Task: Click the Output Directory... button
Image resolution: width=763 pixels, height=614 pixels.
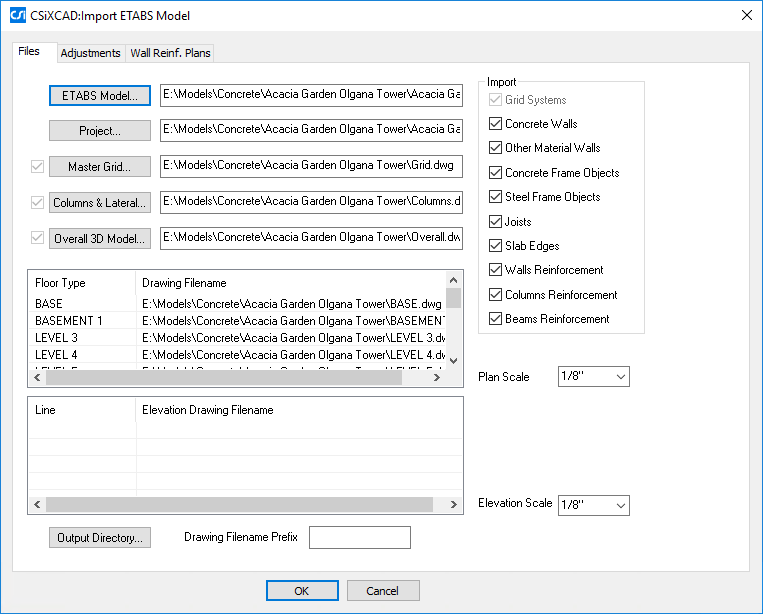Action: coord(99,538)
